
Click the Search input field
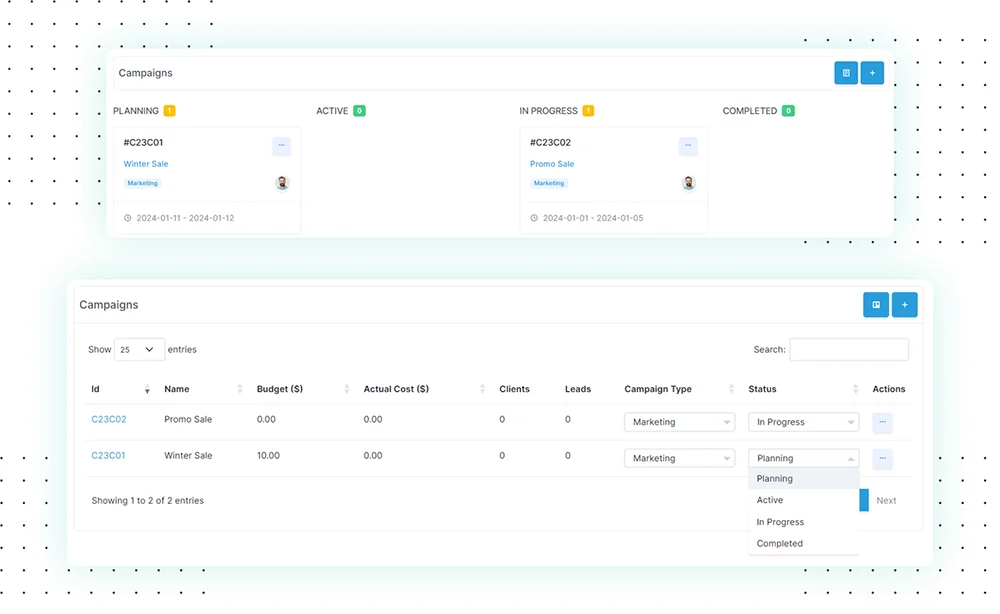tap(848, 350)
